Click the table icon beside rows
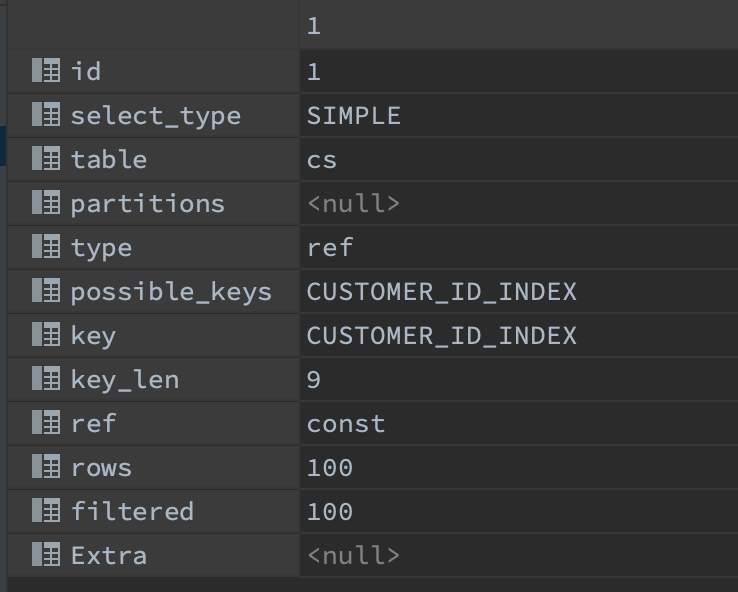Screen dimensions: 738x592 pyautogui.click(x=46, y=467)
